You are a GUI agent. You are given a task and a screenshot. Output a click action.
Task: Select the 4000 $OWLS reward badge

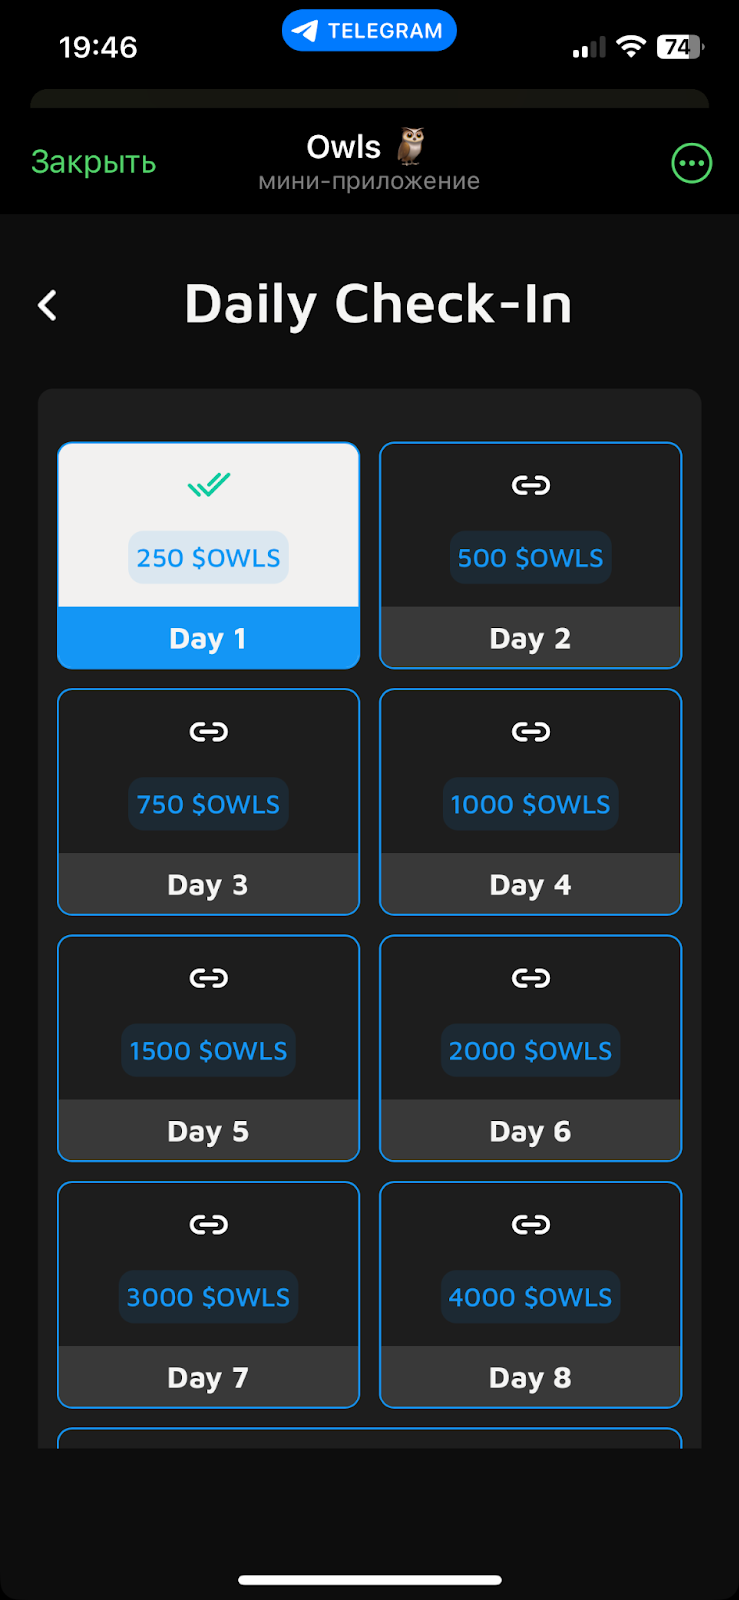[x=531, y=1297]
